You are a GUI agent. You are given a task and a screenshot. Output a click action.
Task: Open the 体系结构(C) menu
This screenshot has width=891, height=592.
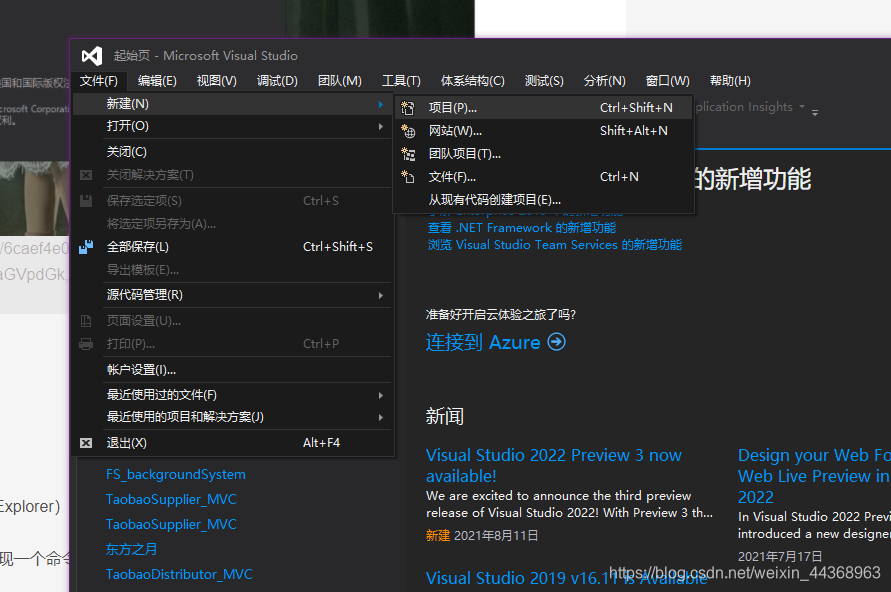click(473, 81)
